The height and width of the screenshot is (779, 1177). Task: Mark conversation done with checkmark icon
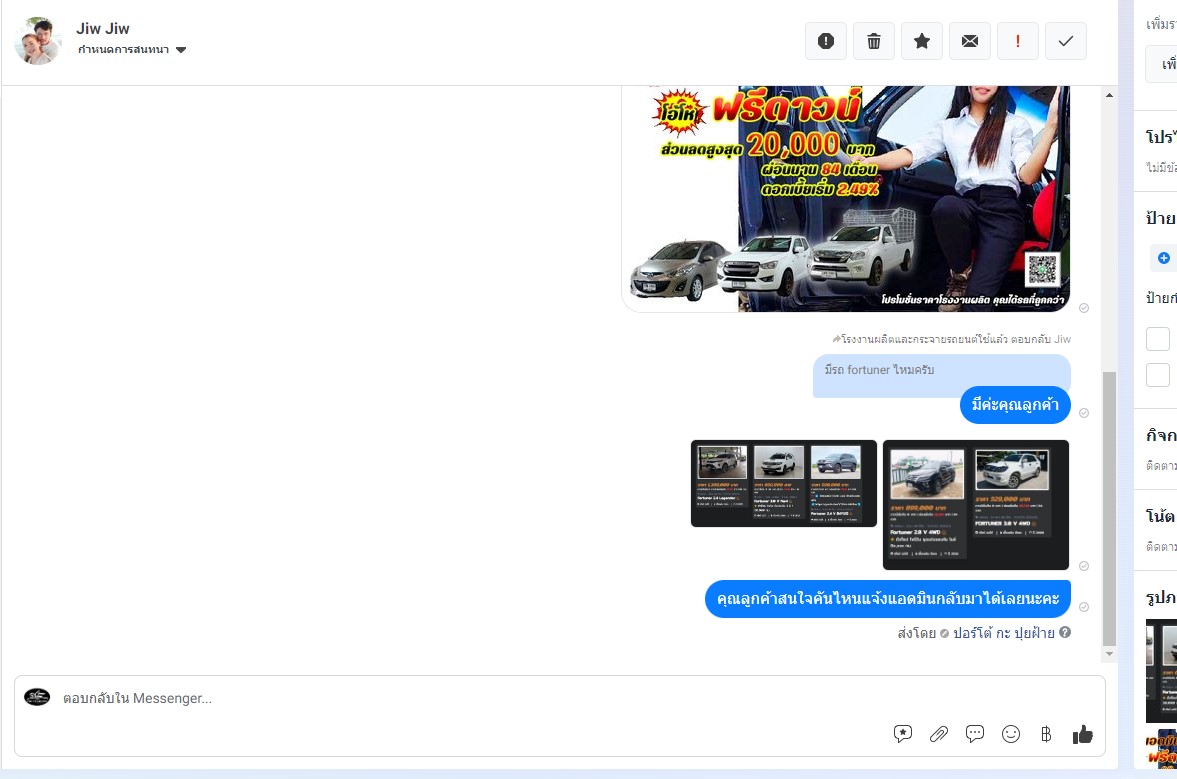[x=1066, y=41]
